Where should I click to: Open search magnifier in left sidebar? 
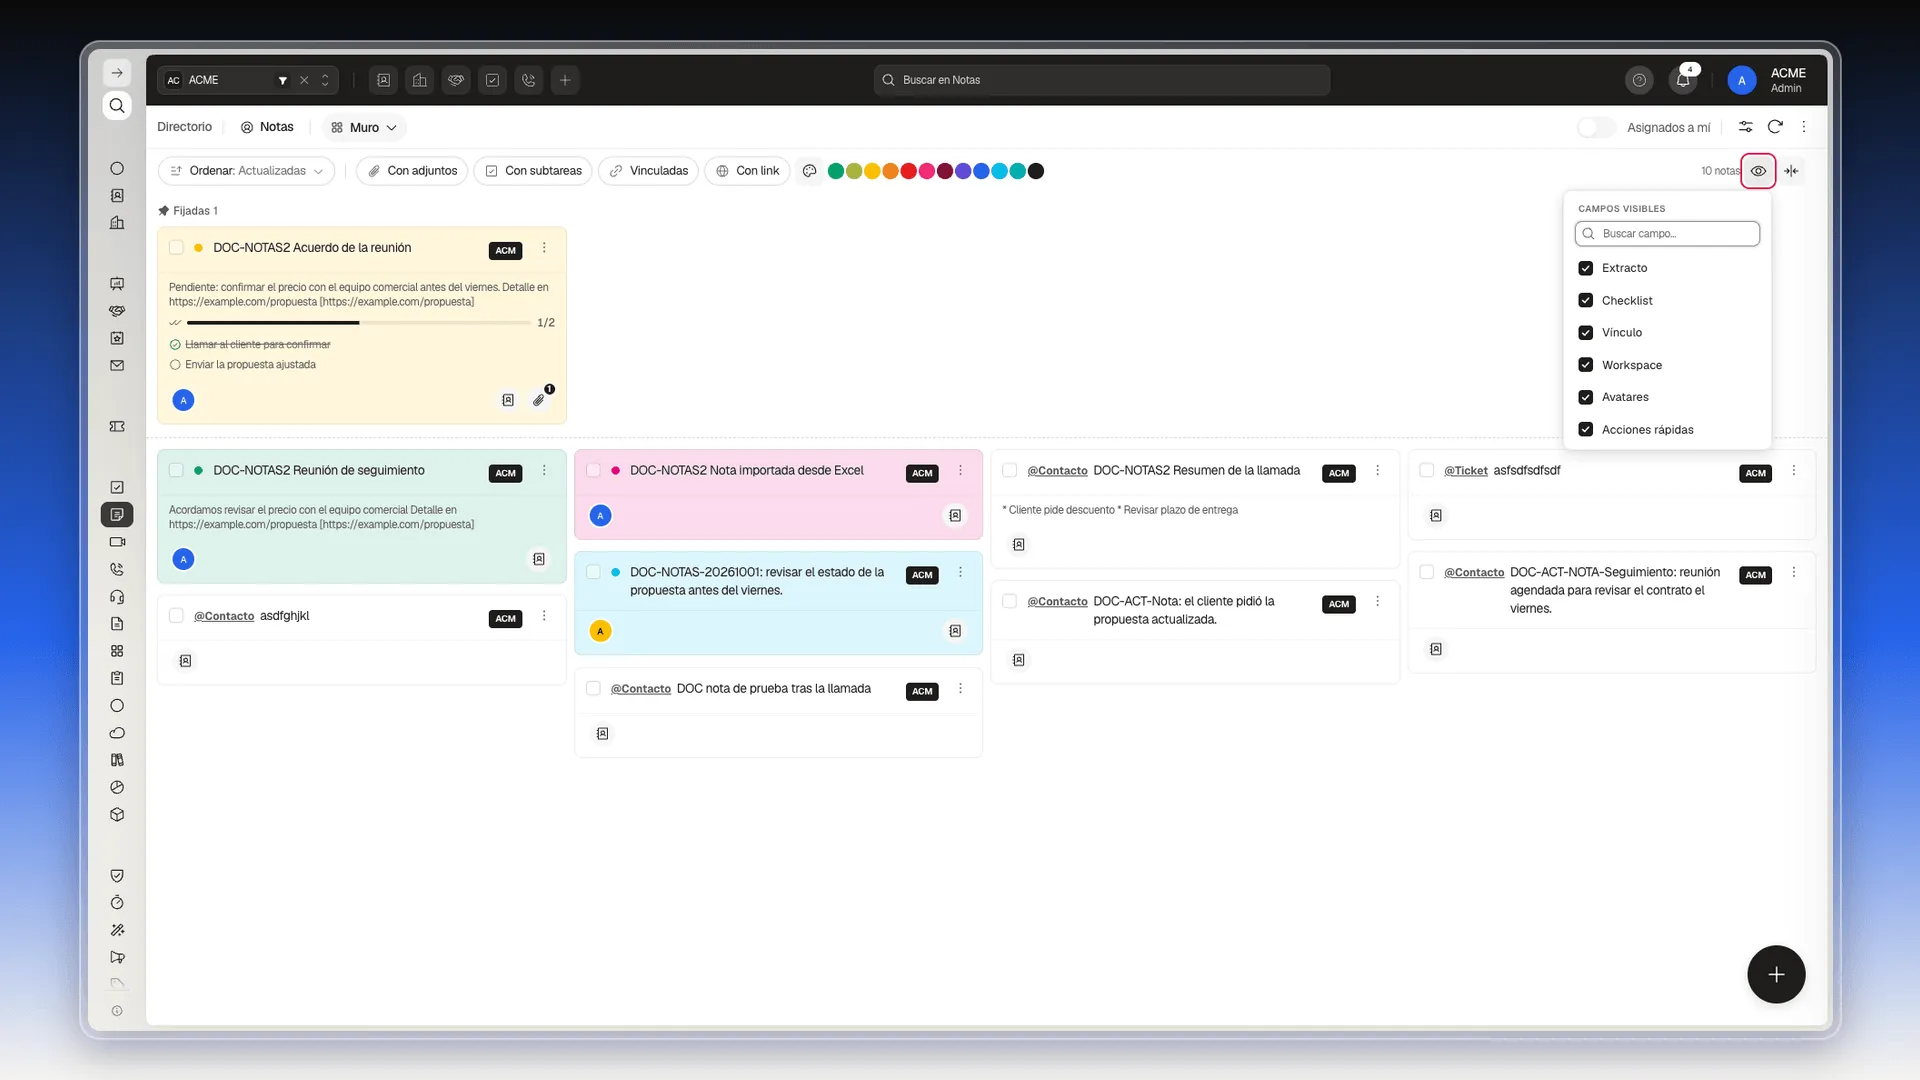tap(117, 106)
